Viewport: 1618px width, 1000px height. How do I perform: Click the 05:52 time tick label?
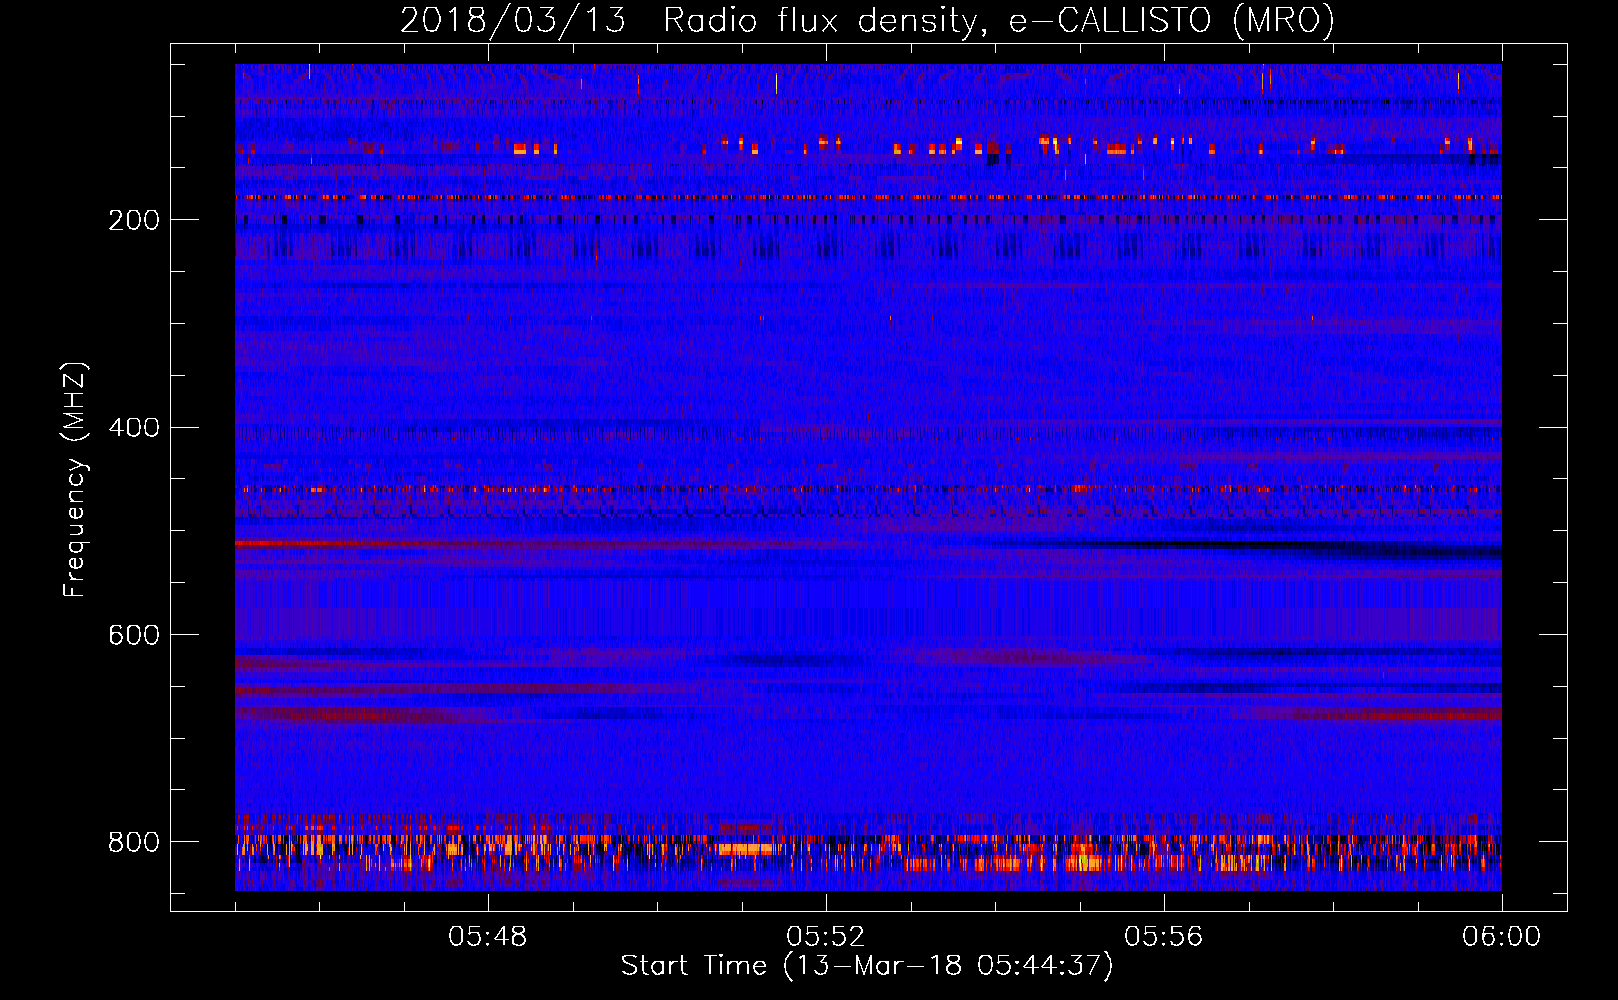tap(826, 937)
